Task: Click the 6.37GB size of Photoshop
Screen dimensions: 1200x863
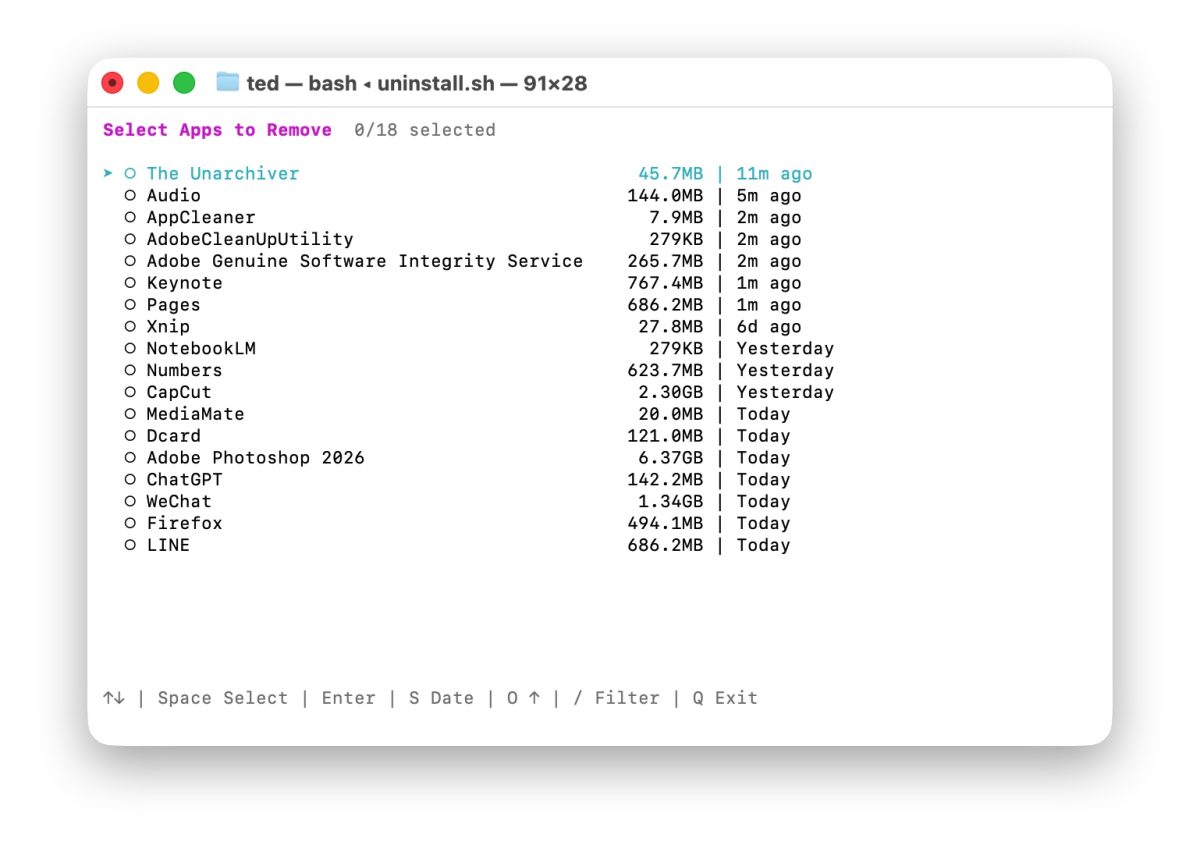Action: pyautogui.click(x=671, y=458)
